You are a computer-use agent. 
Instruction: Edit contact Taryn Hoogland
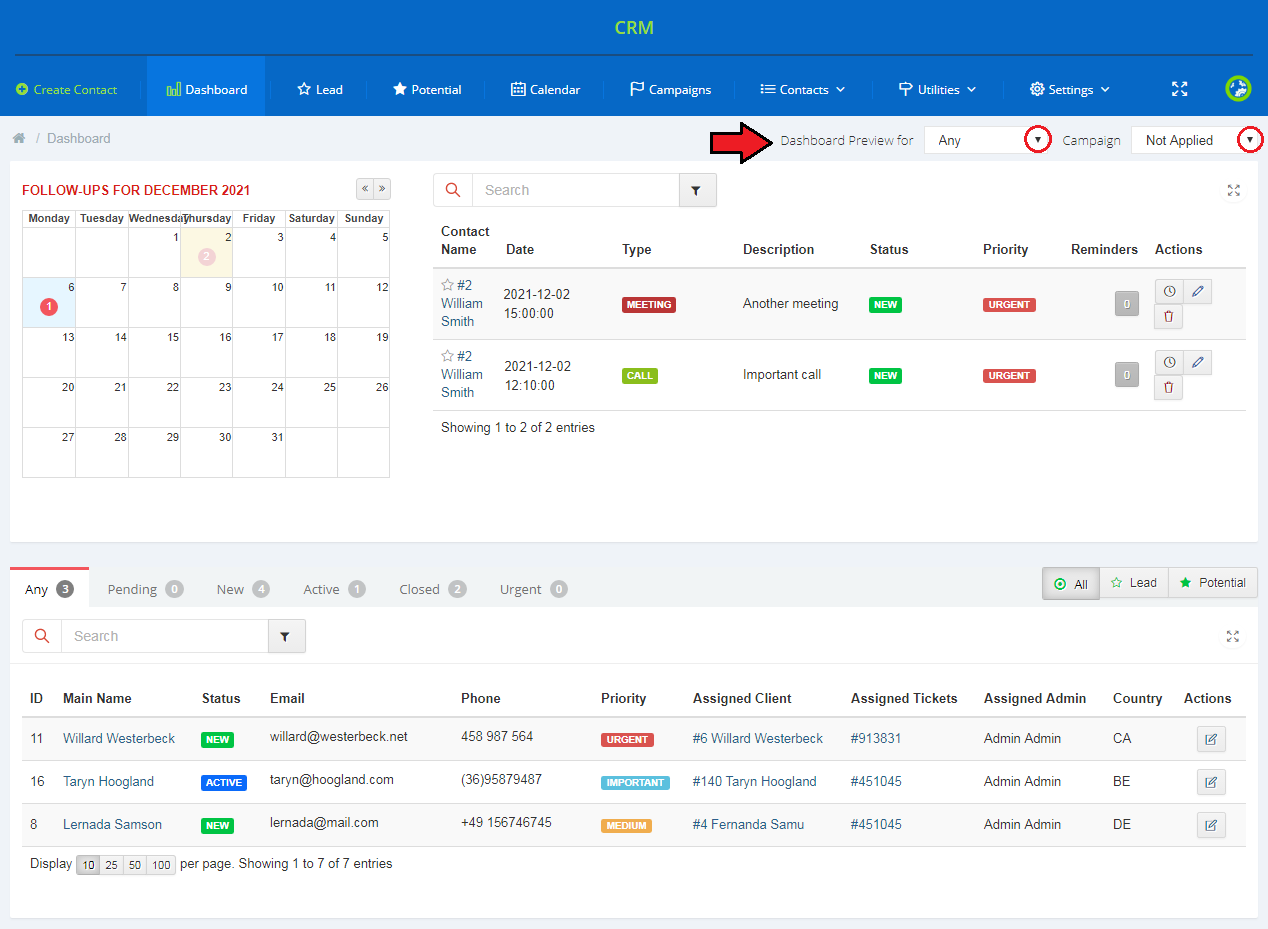[1211, 782]
